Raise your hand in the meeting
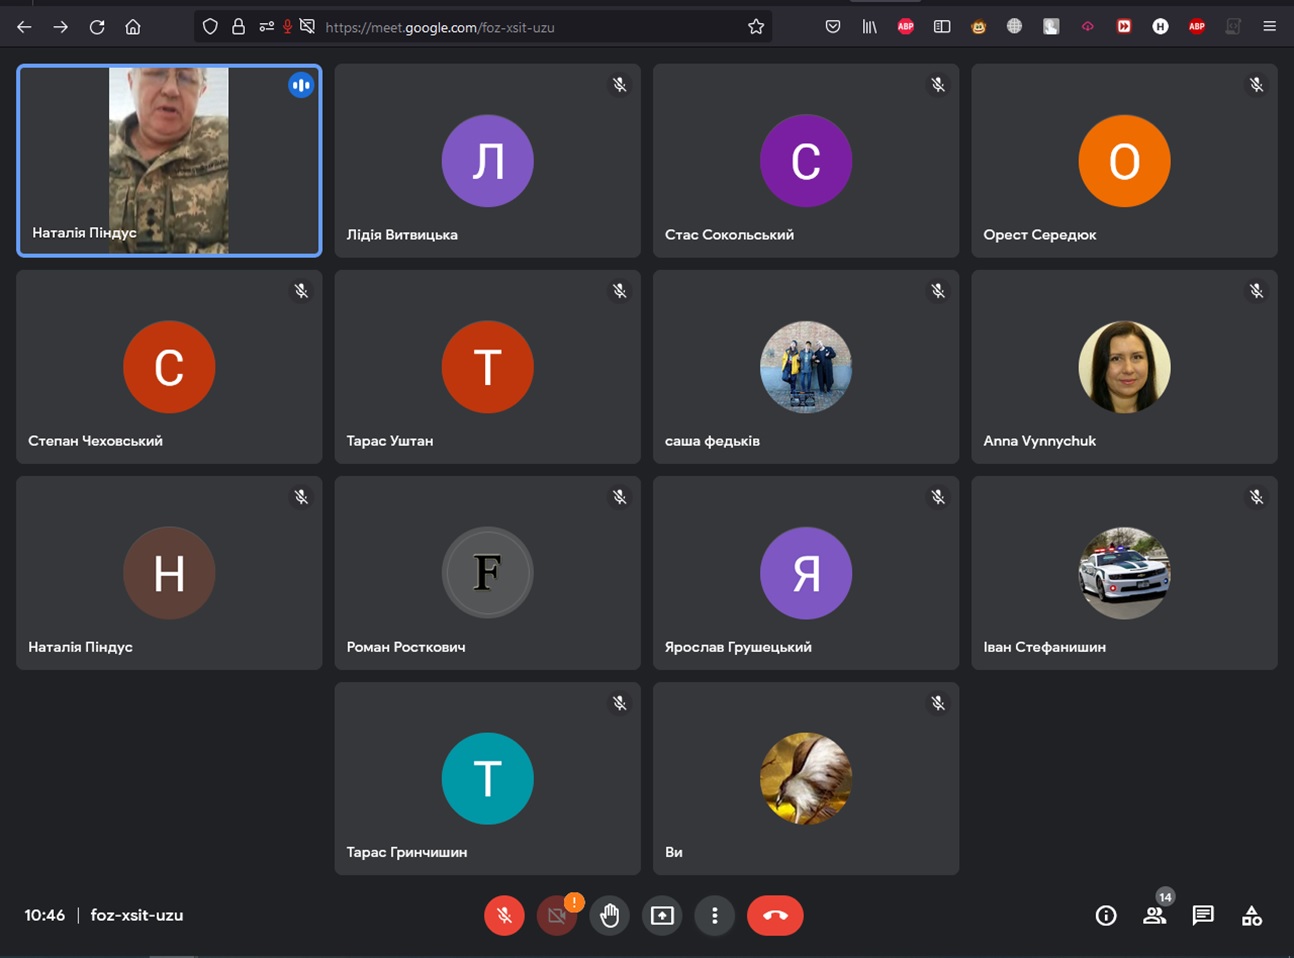 click(609, 915)
